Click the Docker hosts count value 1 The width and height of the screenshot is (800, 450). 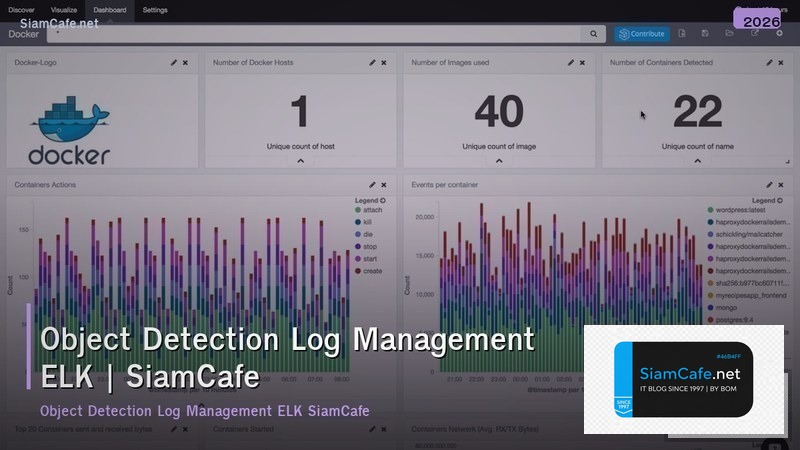tap(300, 111)
